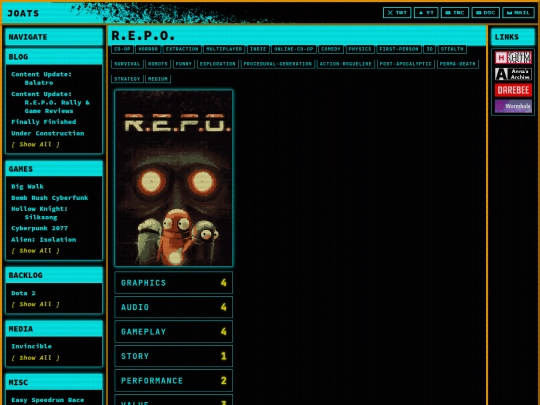Click the 3D tag
Image resolution: width=540 pixels, height=405 pixels.
pyautogui.click(x=429, y=49)
